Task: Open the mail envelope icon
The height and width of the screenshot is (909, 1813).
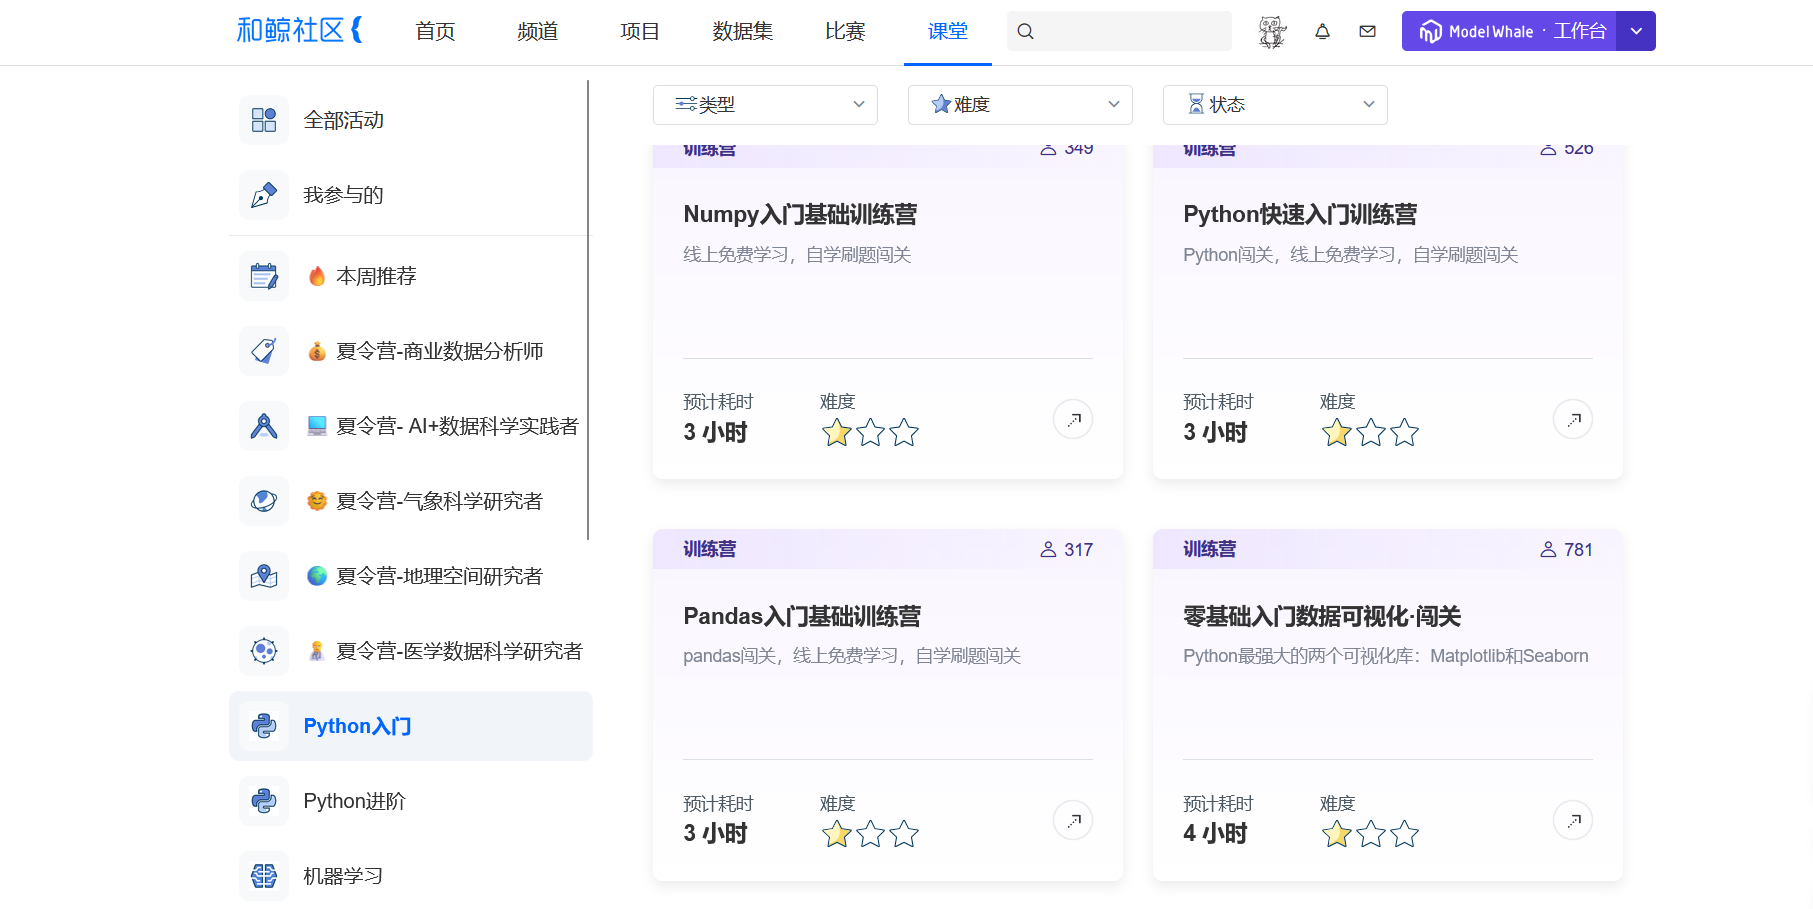Action: coord(1367,31)
